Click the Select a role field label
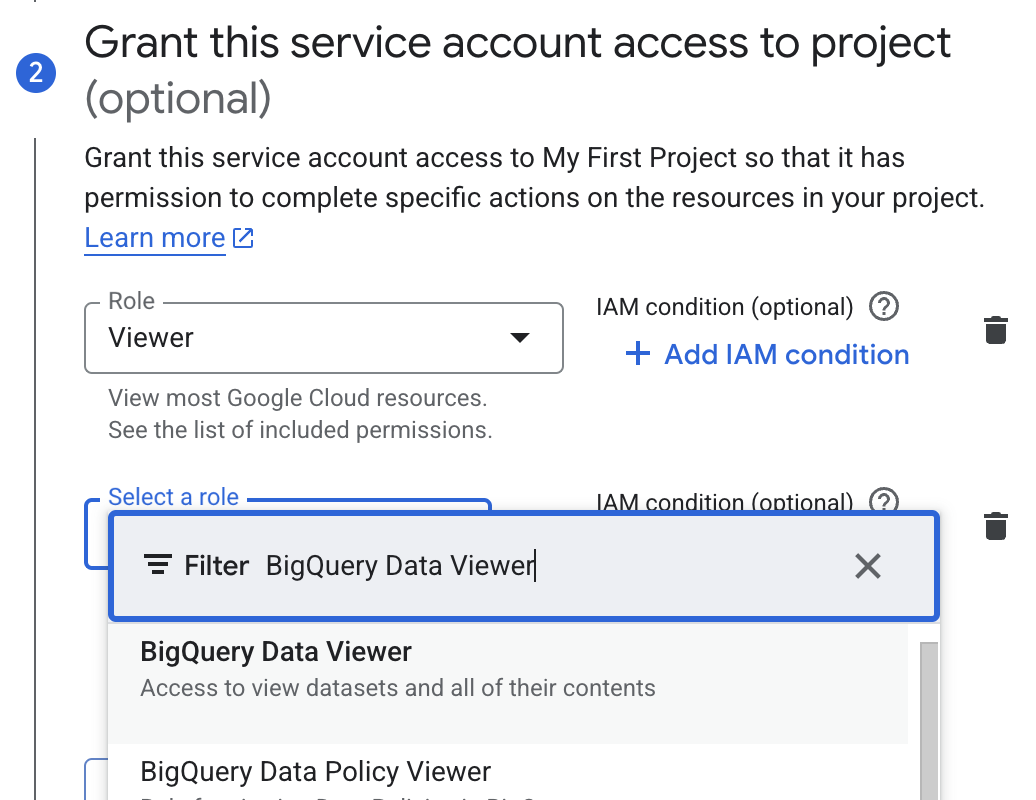 [x=173, y=497]
